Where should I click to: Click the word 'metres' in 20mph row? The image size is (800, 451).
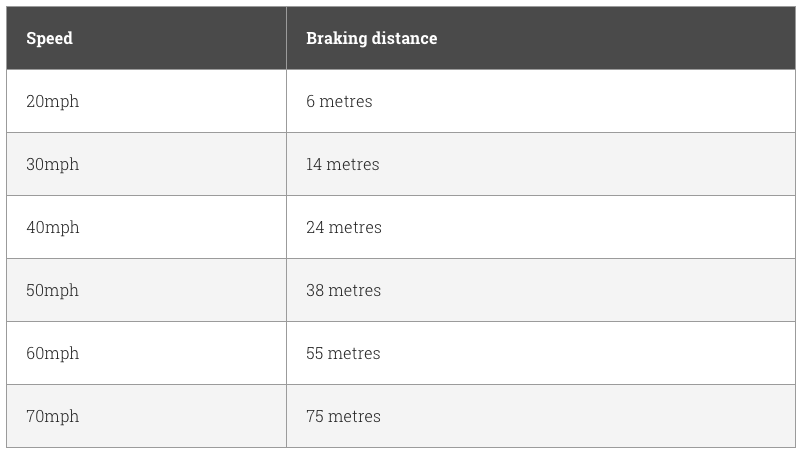tap(346, 101)
